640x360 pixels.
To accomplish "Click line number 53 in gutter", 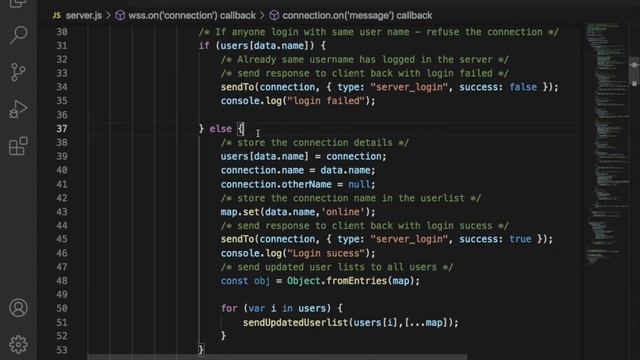I will pos(62,350).
